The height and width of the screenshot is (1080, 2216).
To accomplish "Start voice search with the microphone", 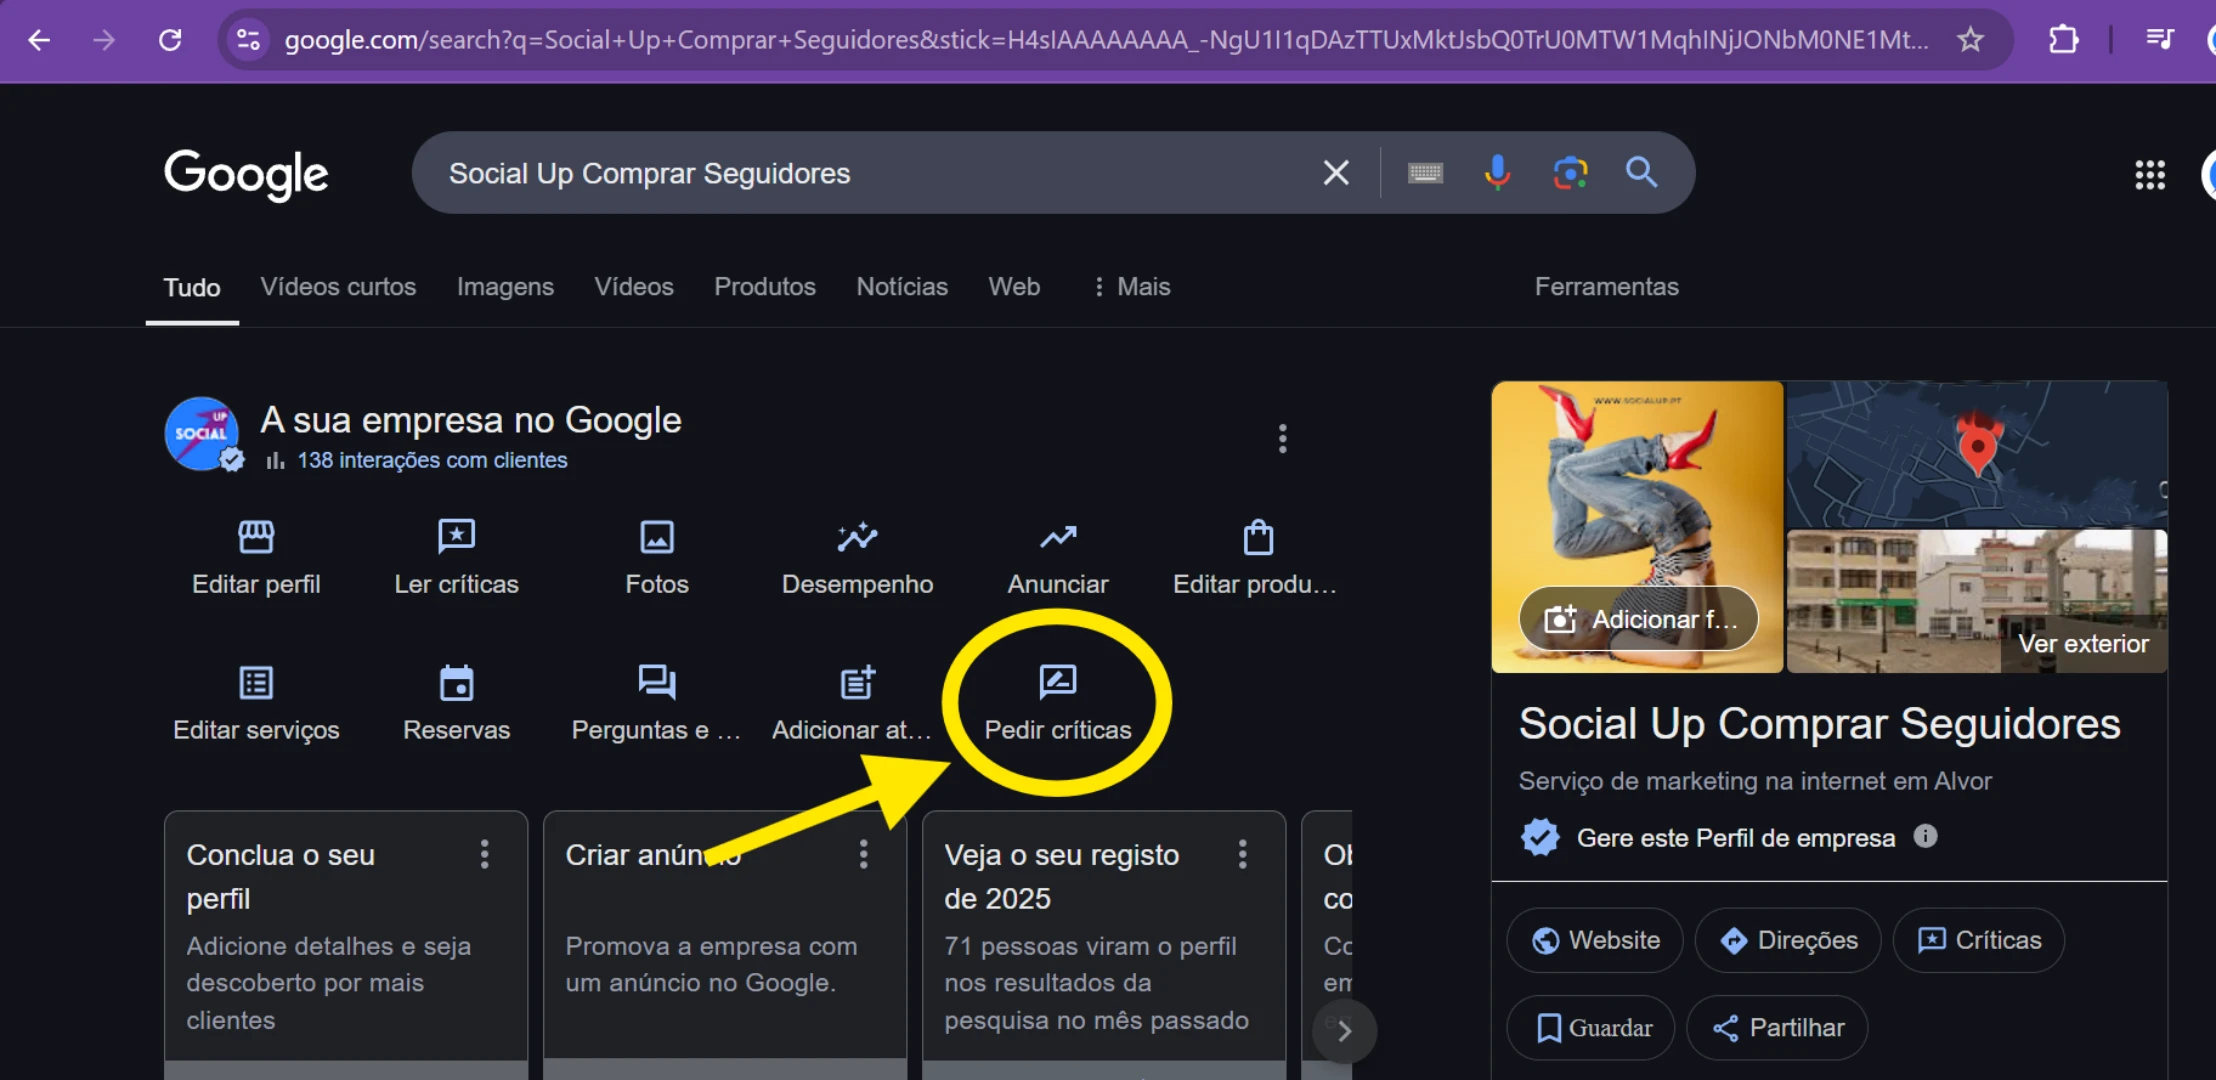I will pyautogui.click(x=1497, y=173).
